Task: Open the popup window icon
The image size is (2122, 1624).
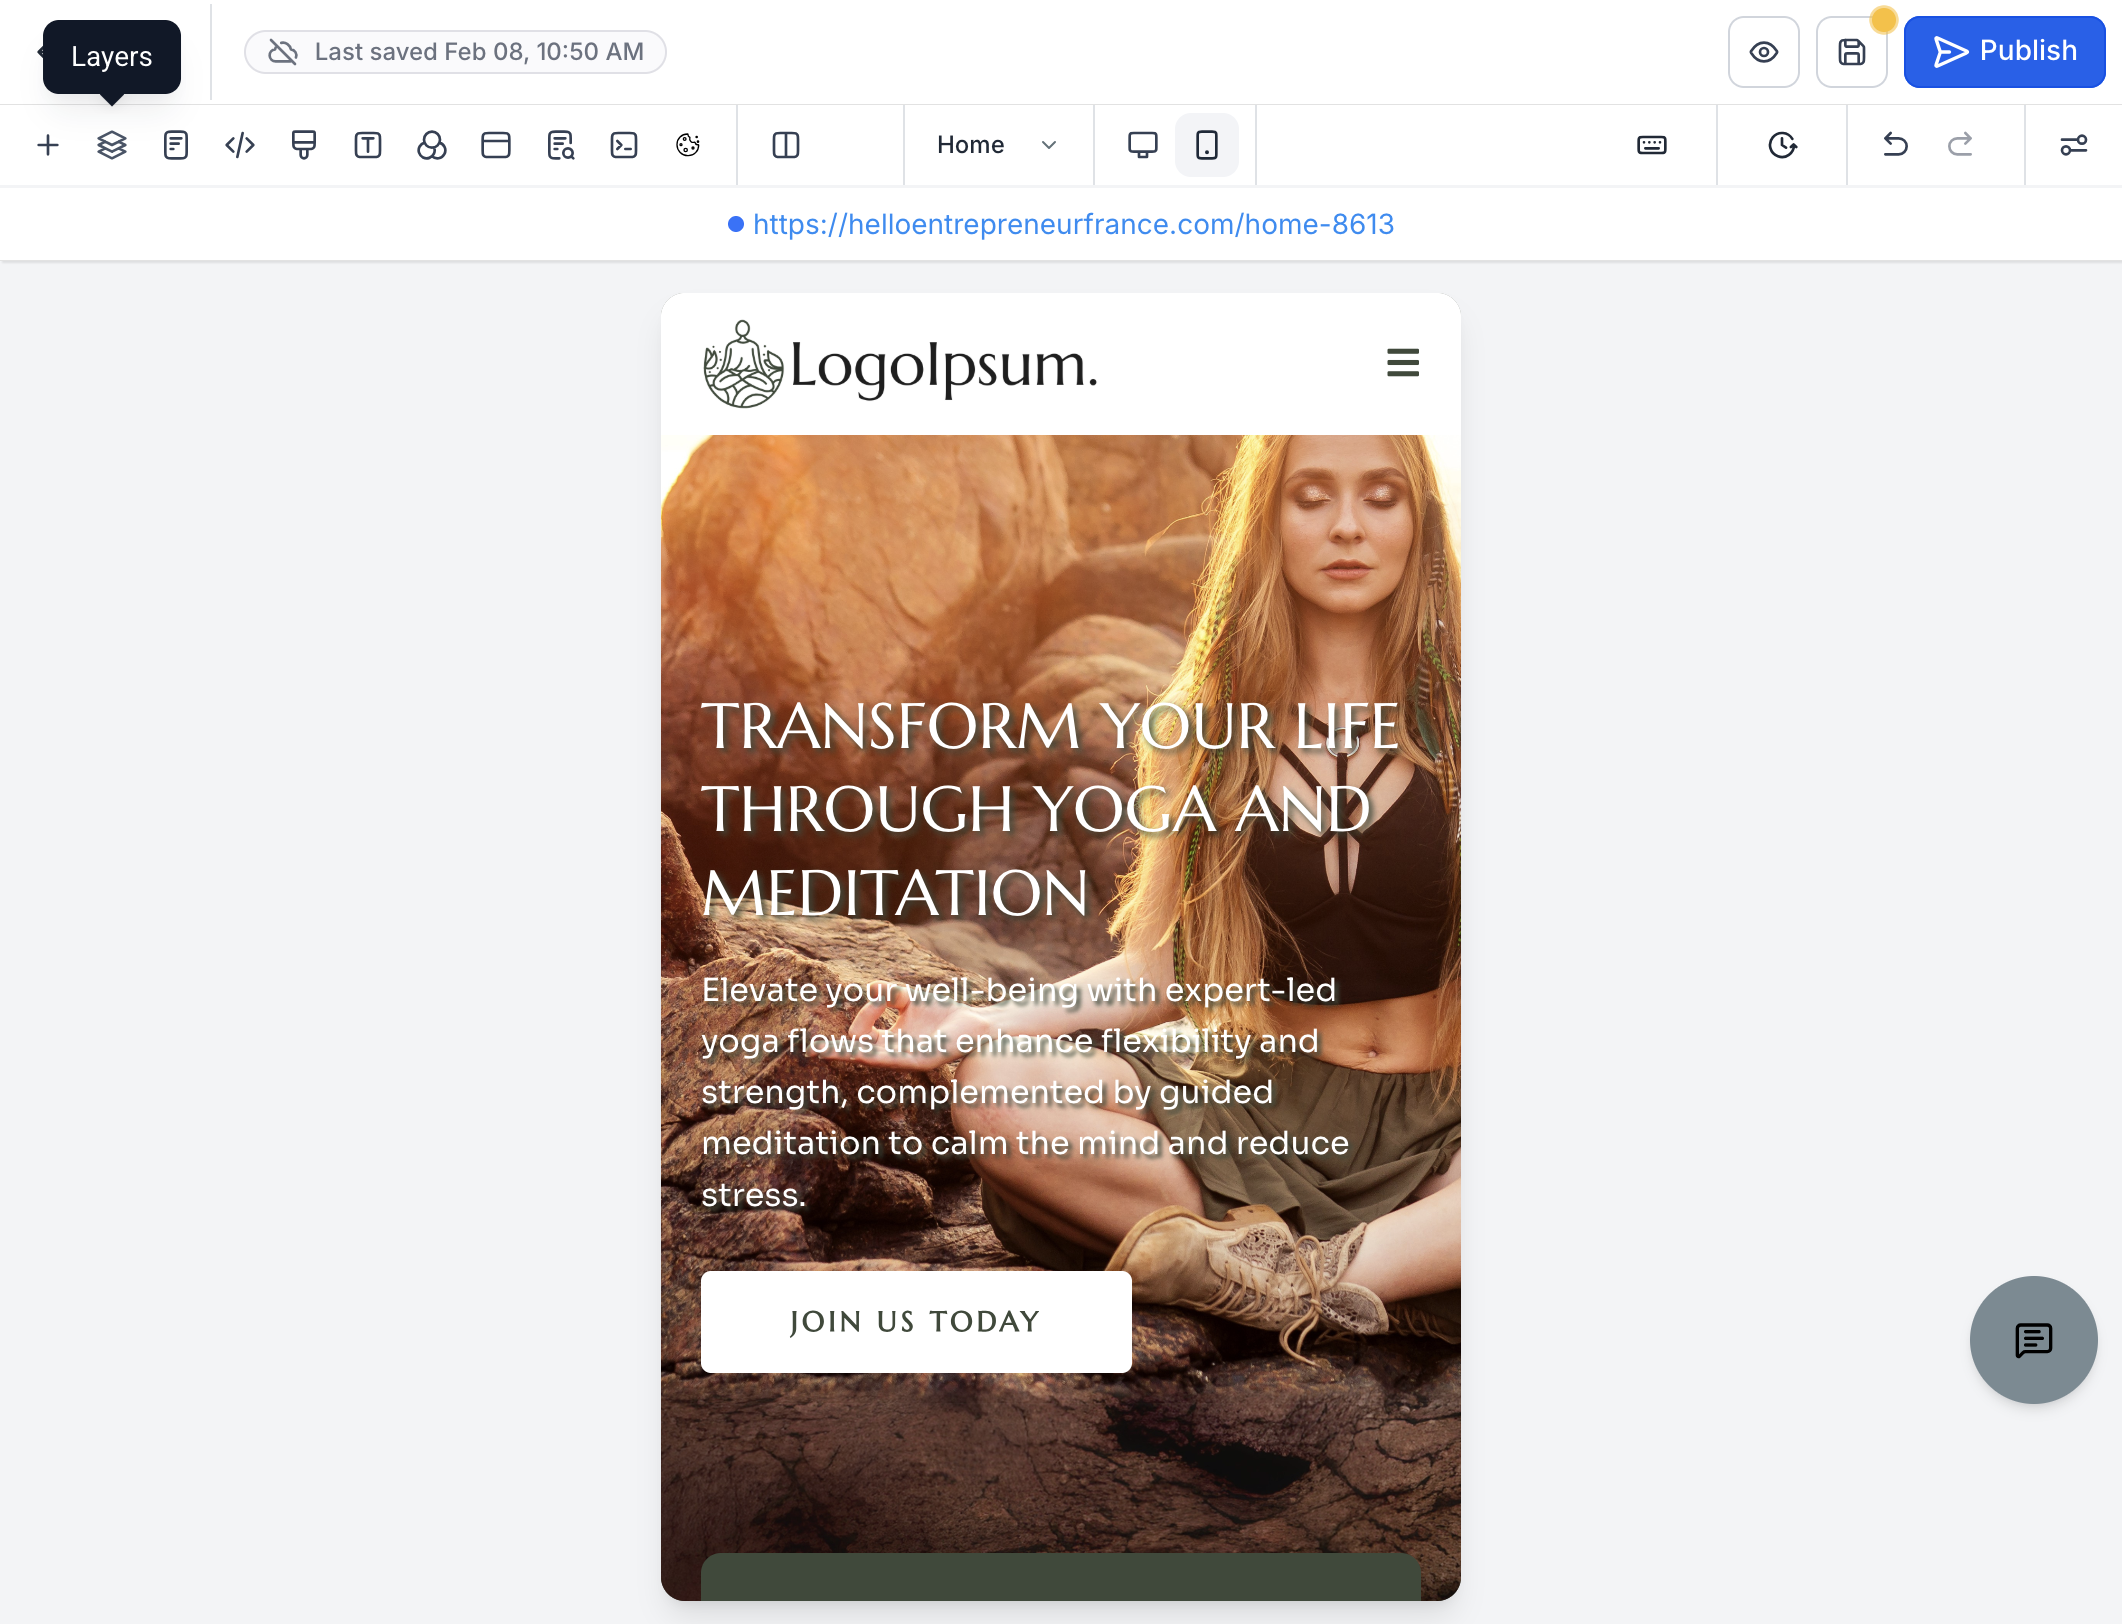Action: click(496, 145)
